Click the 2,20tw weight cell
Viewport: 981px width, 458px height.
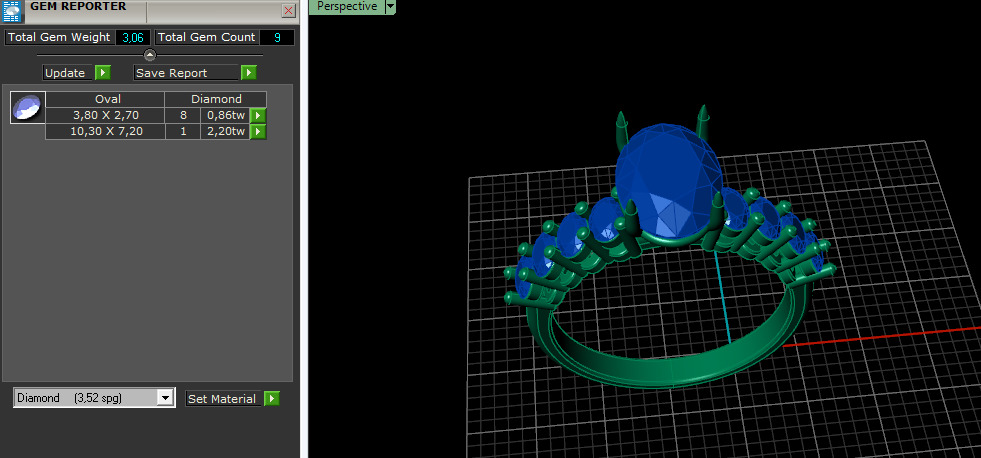coord(225,131)
